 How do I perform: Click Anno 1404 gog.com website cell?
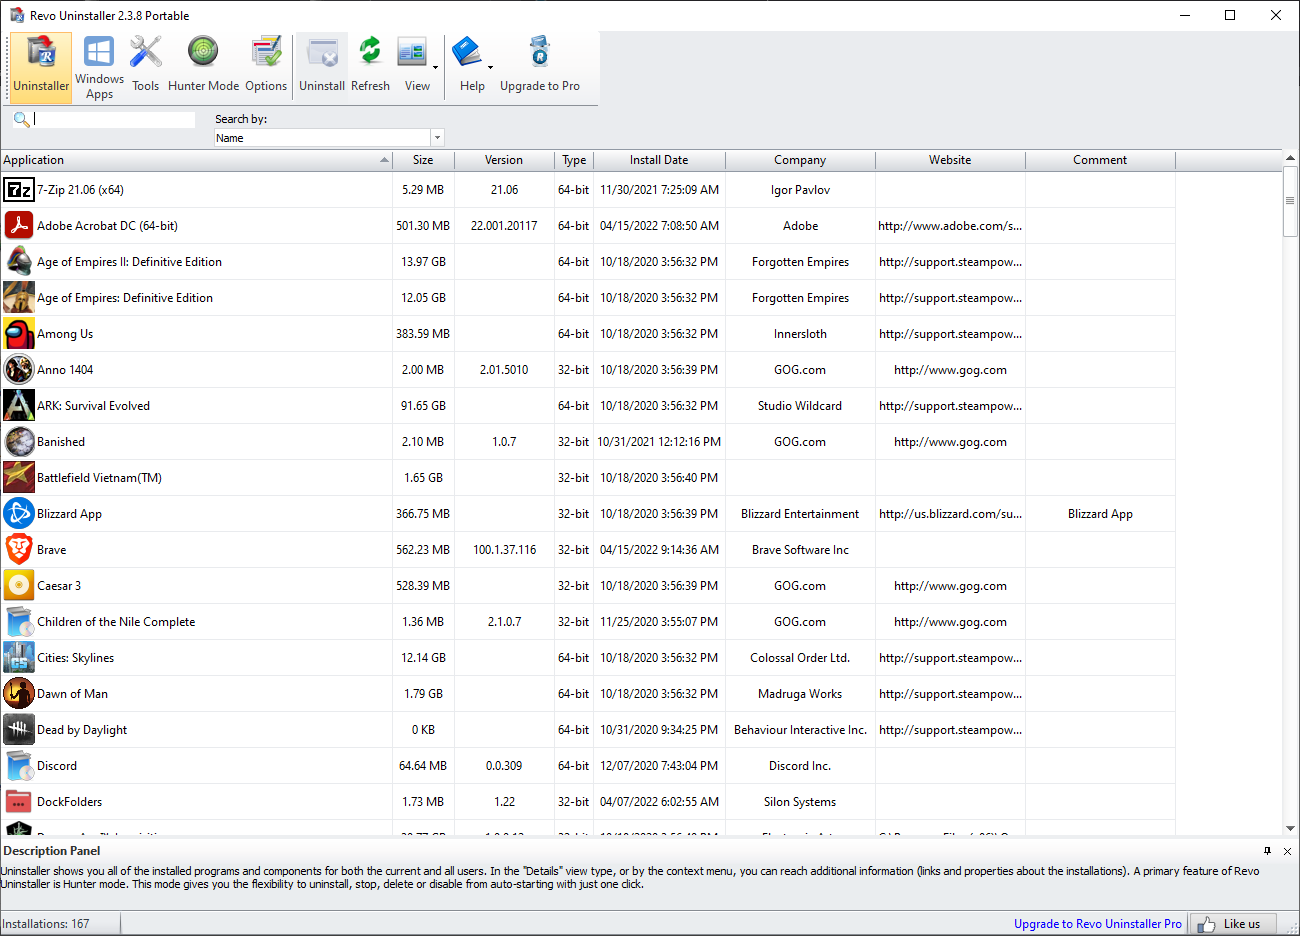point(950,370)
